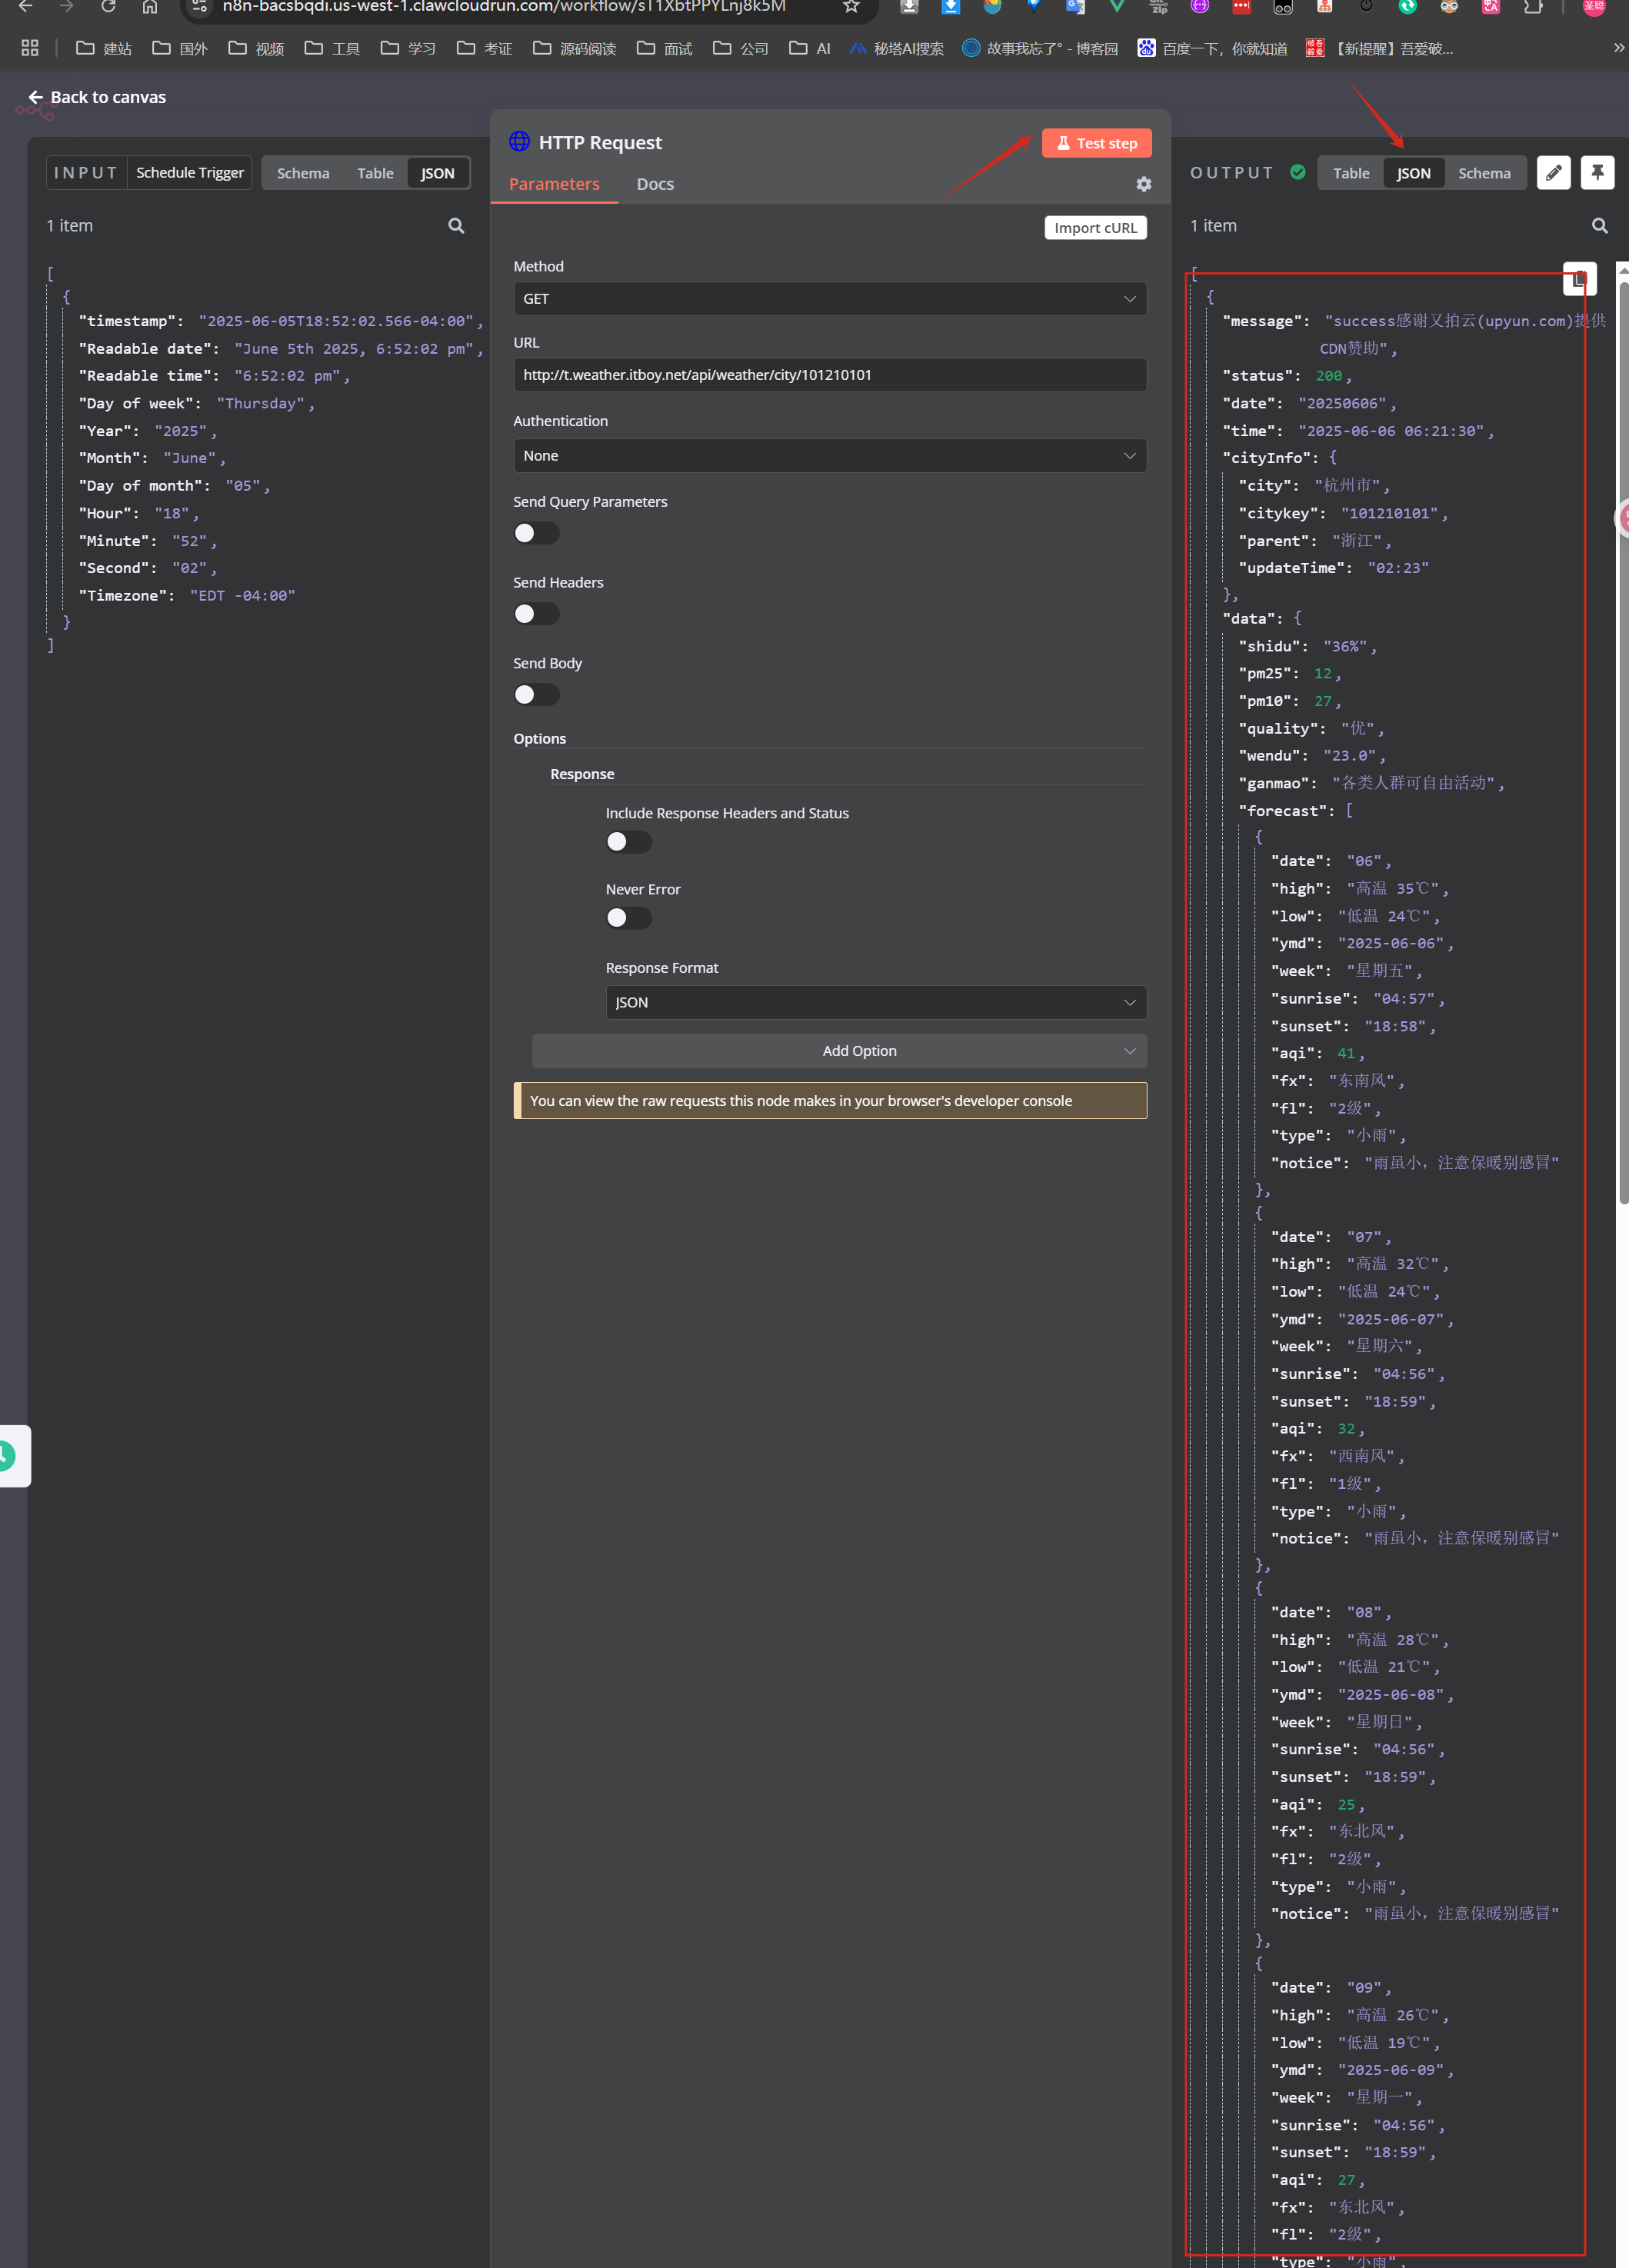Image resolution: width=1629 pixels, height=2268 pixels.
Task: Click into the URL input field
Action: point(829,375)
